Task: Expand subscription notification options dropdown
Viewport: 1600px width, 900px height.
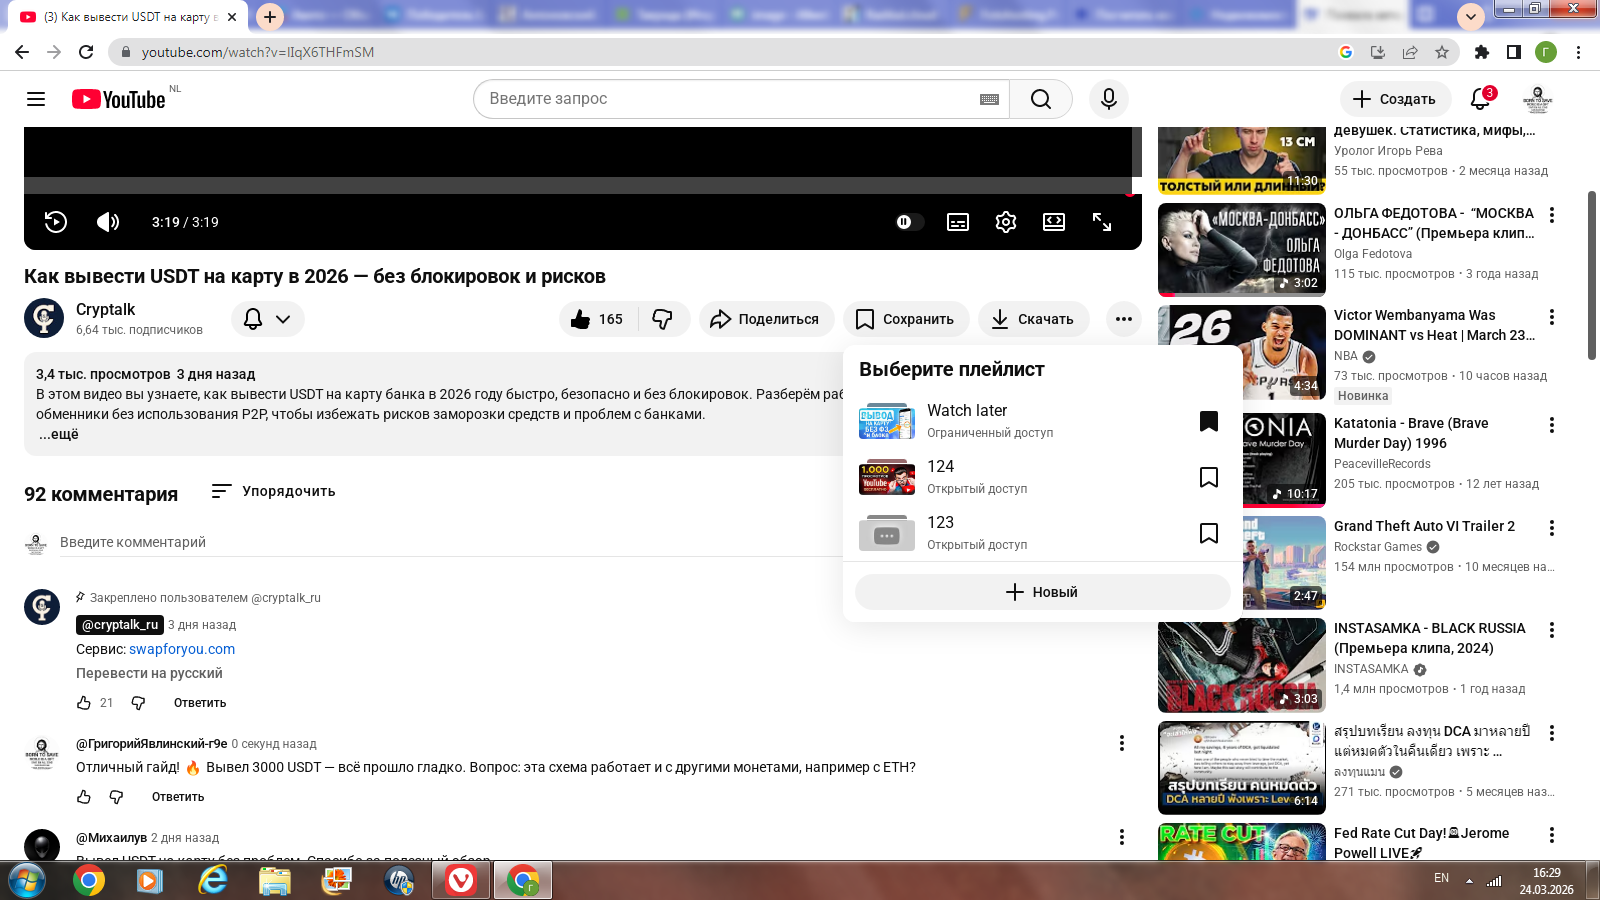Action: click(x=268, y=319)
